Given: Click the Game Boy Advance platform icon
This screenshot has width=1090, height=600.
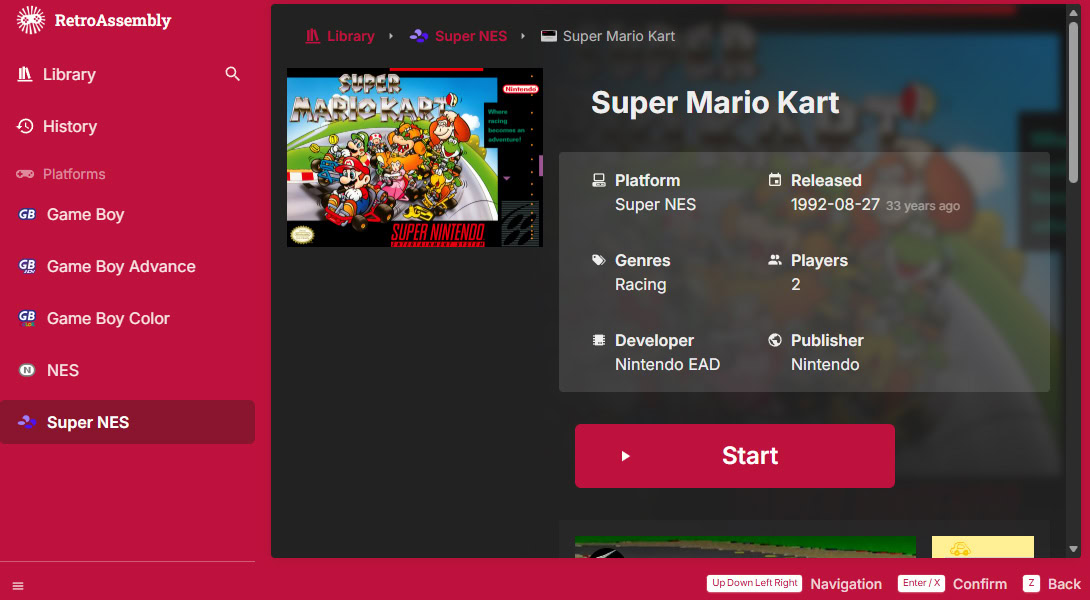Looking at the screenshot, I should coord(27,266).
